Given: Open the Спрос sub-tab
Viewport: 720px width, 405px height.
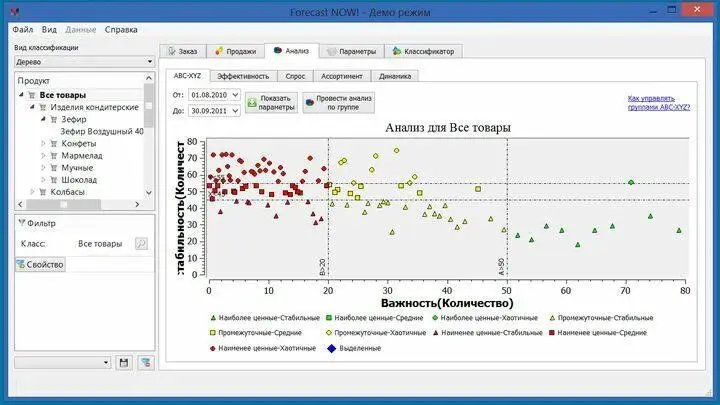Looking at the screenshot, I should 295,76.
